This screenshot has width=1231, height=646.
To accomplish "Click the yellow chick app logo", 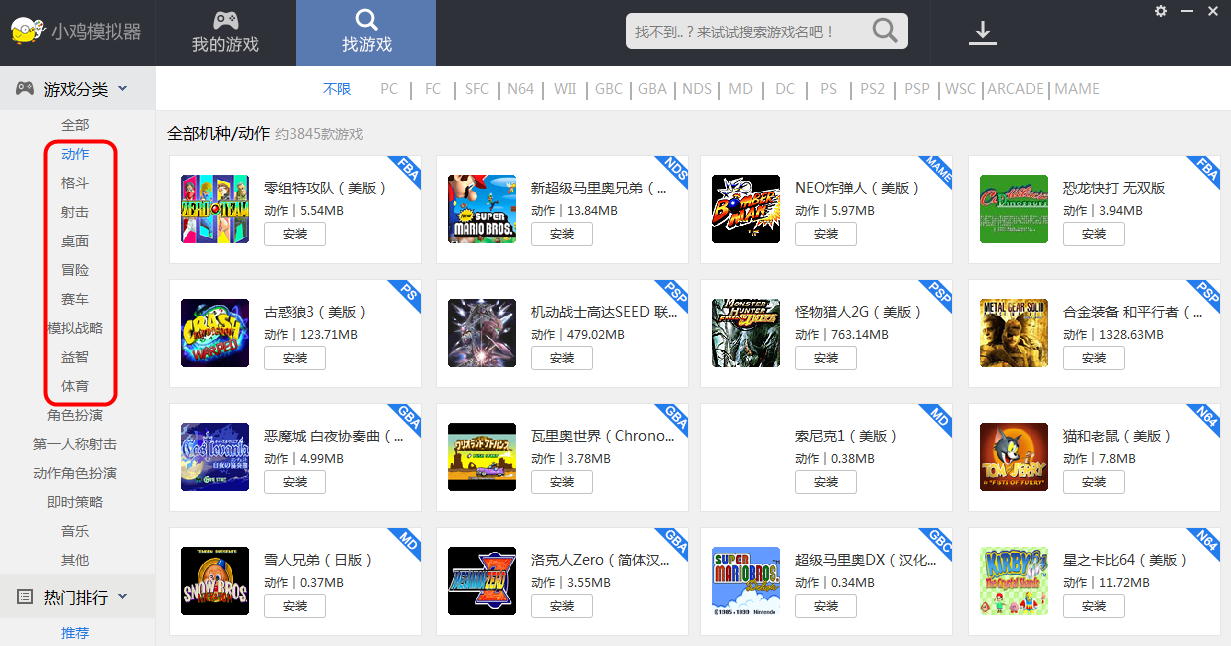I will (27, 32).
